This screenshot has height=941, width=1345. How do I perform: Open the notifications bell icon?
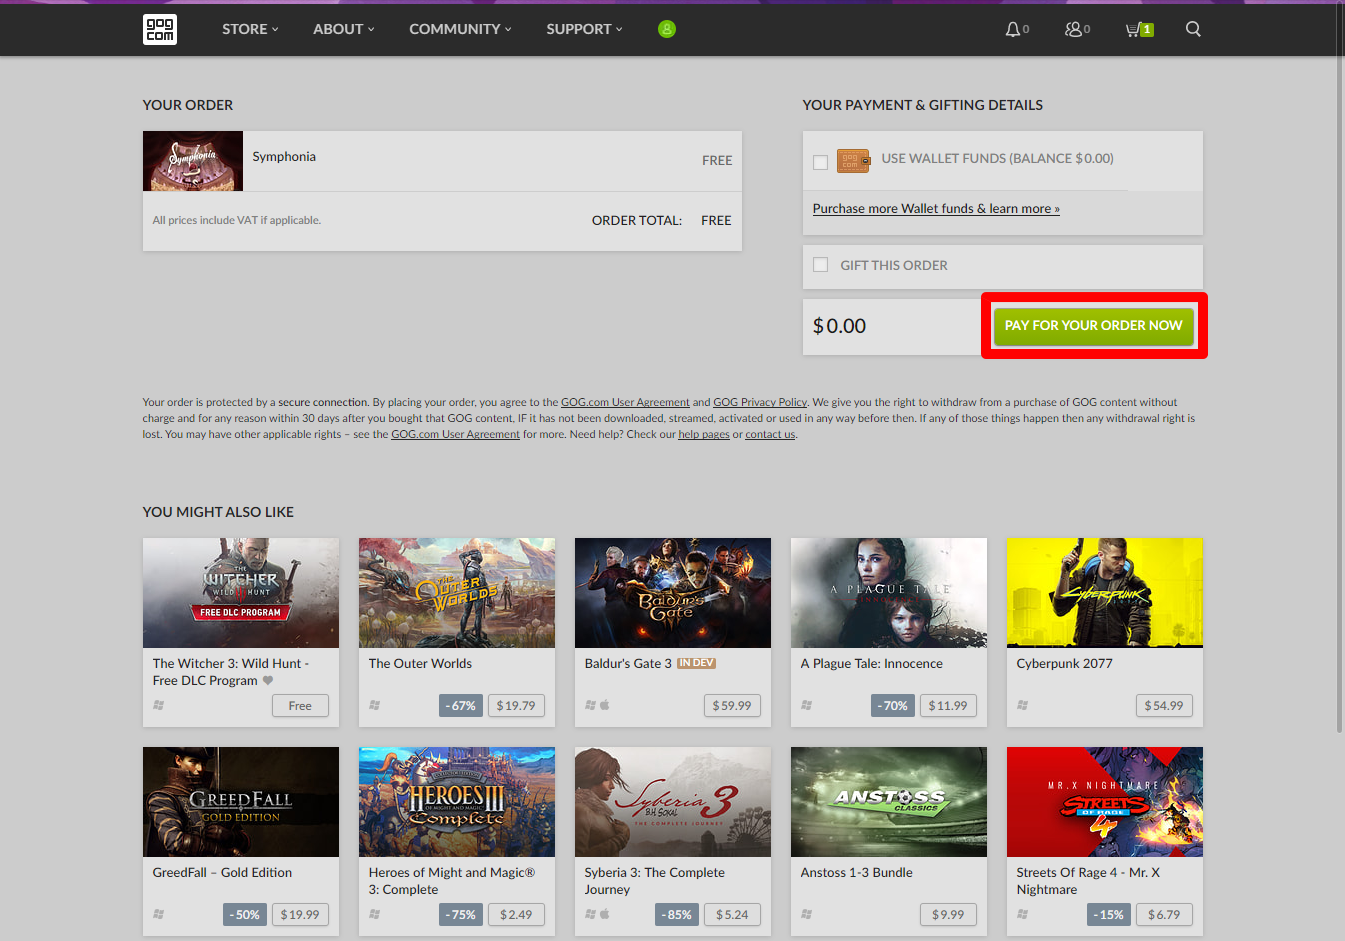click(x=1013, y=29)
